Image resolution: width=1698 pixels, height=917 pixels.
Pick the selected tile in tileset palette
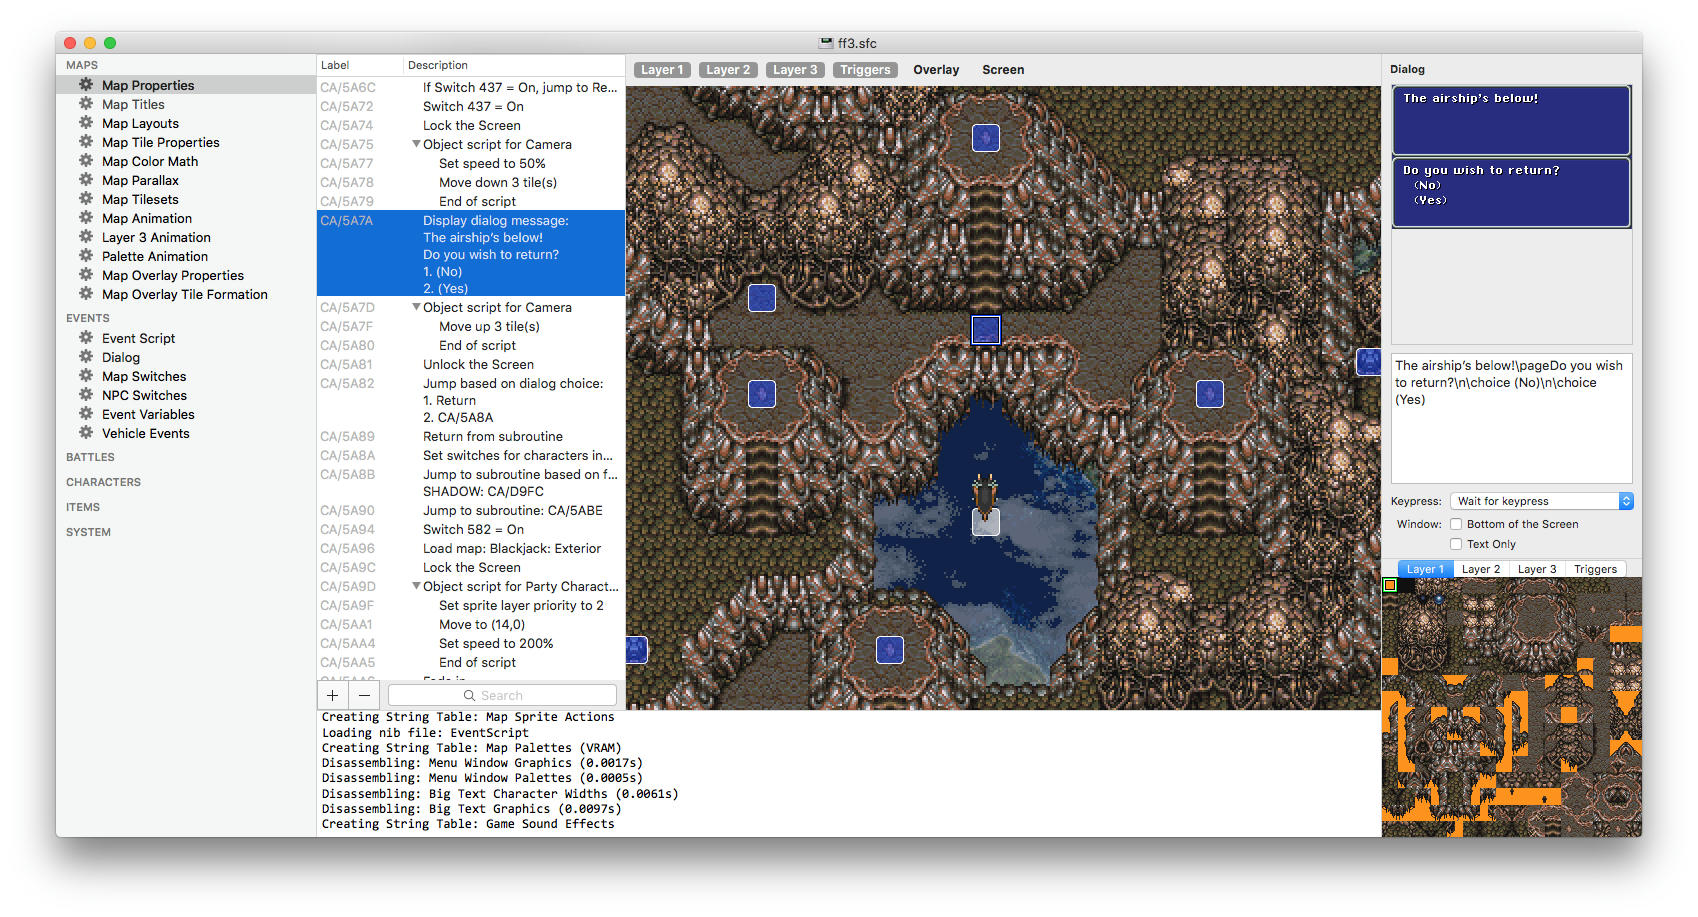1390,585
